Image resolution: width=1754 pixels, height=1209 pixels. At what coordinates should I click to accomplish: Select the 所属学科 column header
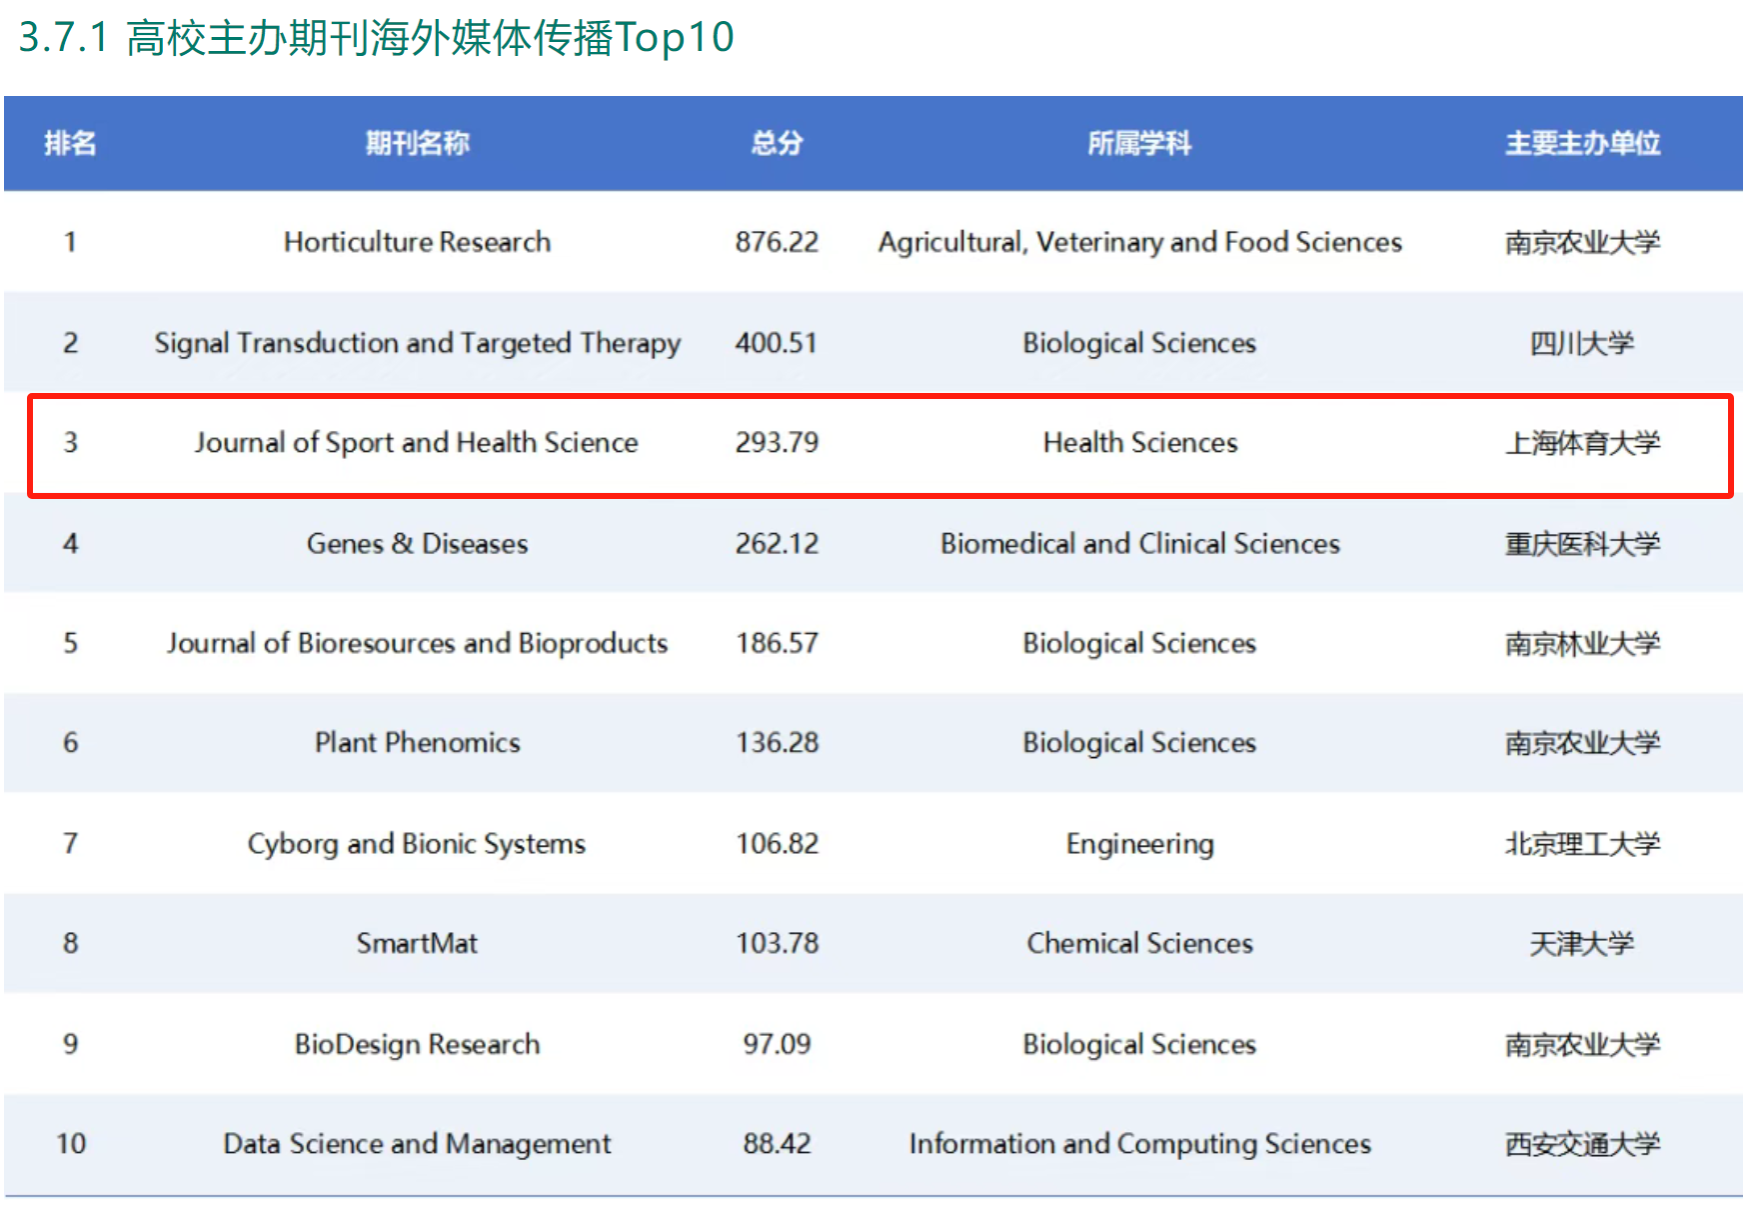point(1139,143)
